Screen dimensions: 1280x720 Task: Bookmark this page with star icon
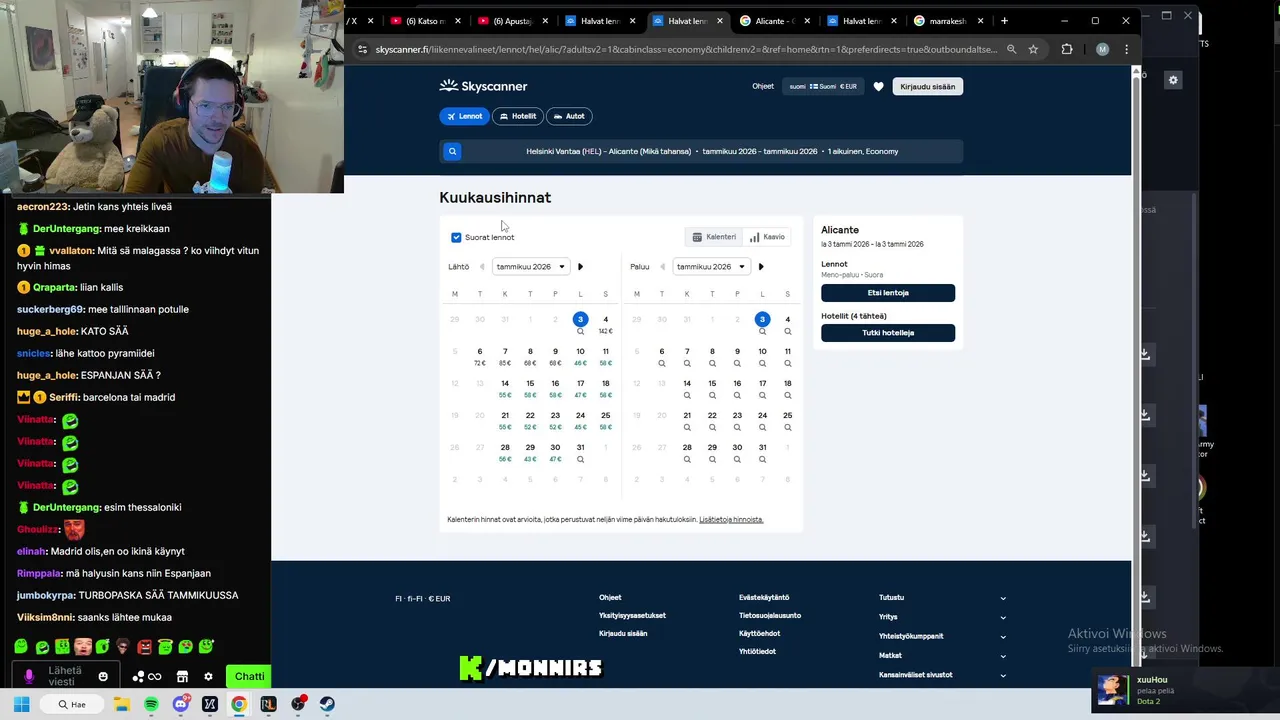pos(1033,49)
